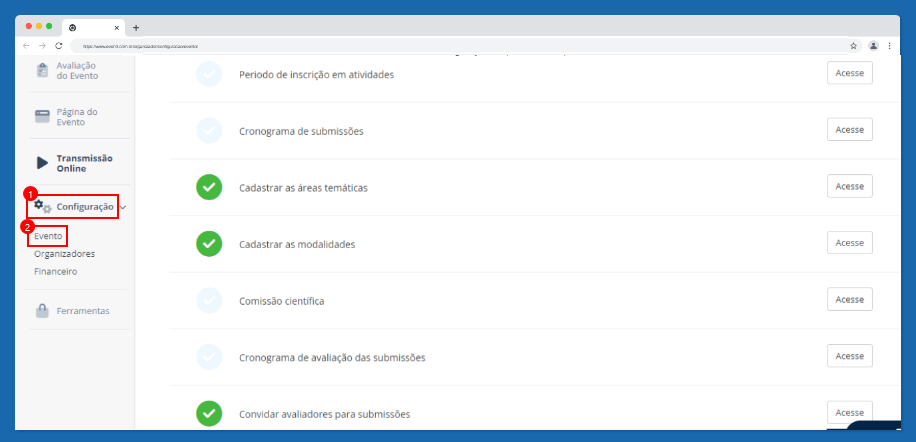Click the Configuração gears icon
Image resolution: width=916 pixels, height=442 pixels.
43,207
